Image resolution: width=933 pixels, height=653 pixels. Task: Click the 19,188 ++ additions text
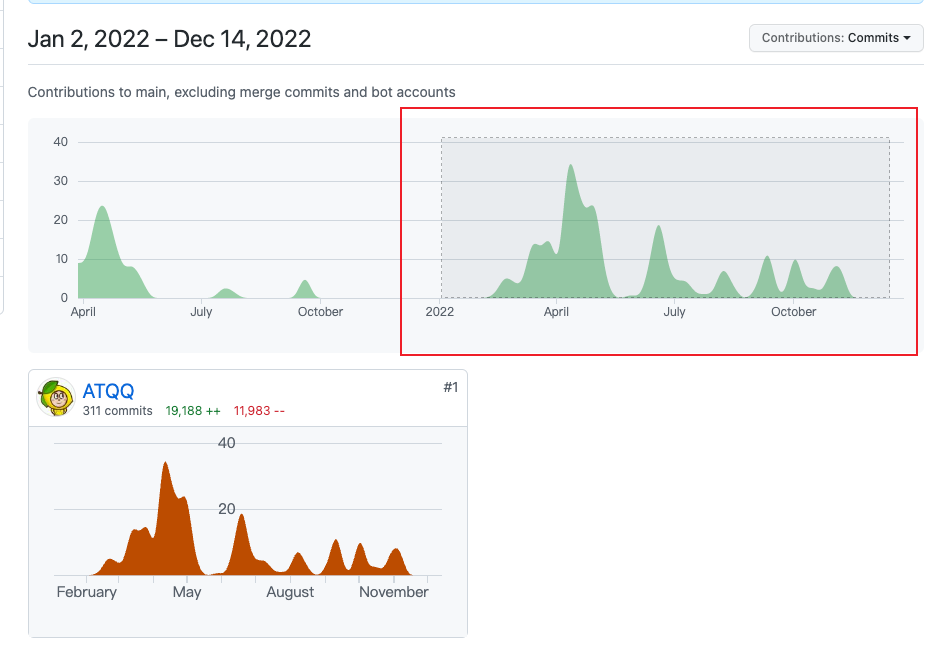click(x=193, y=411)
